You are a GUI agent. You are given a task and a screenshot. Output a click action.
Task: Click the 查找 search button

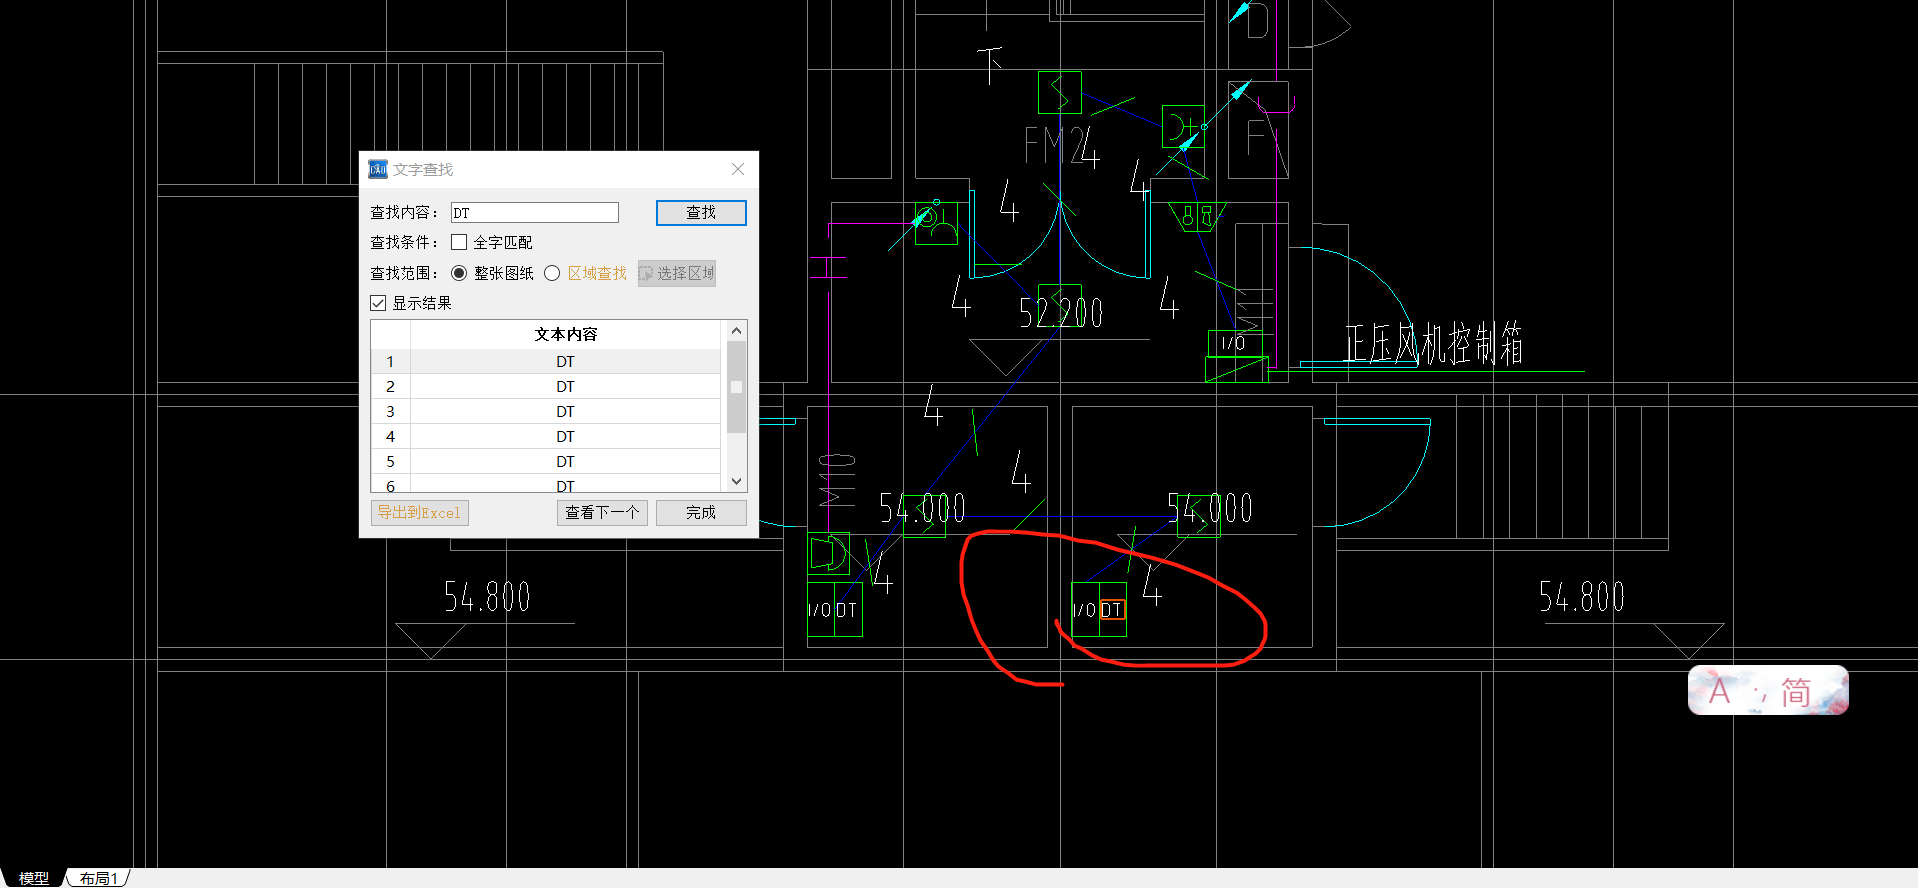coord(700,212)
